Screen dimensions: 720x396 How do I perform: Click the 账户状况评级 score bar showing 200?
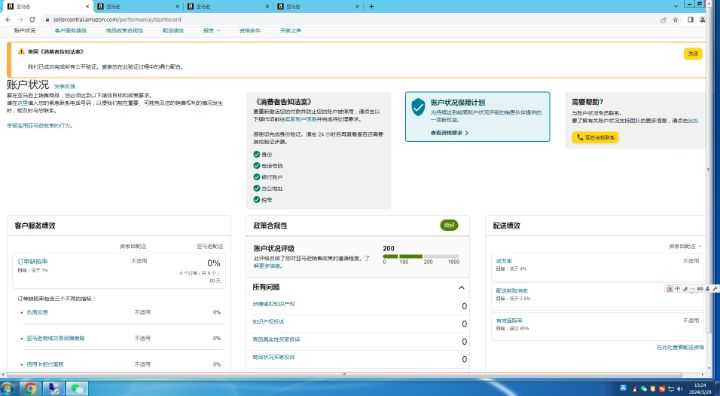421,256
